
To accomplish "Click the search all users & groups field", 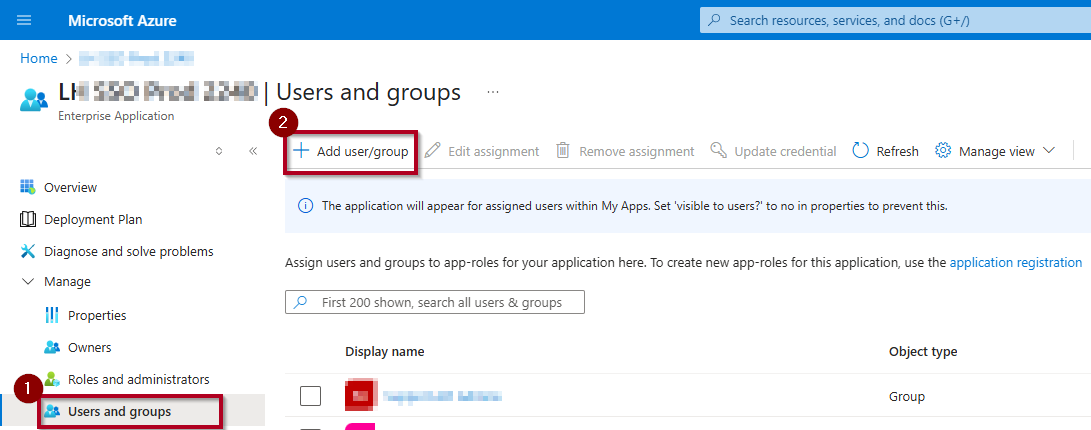I will (435, 303).
